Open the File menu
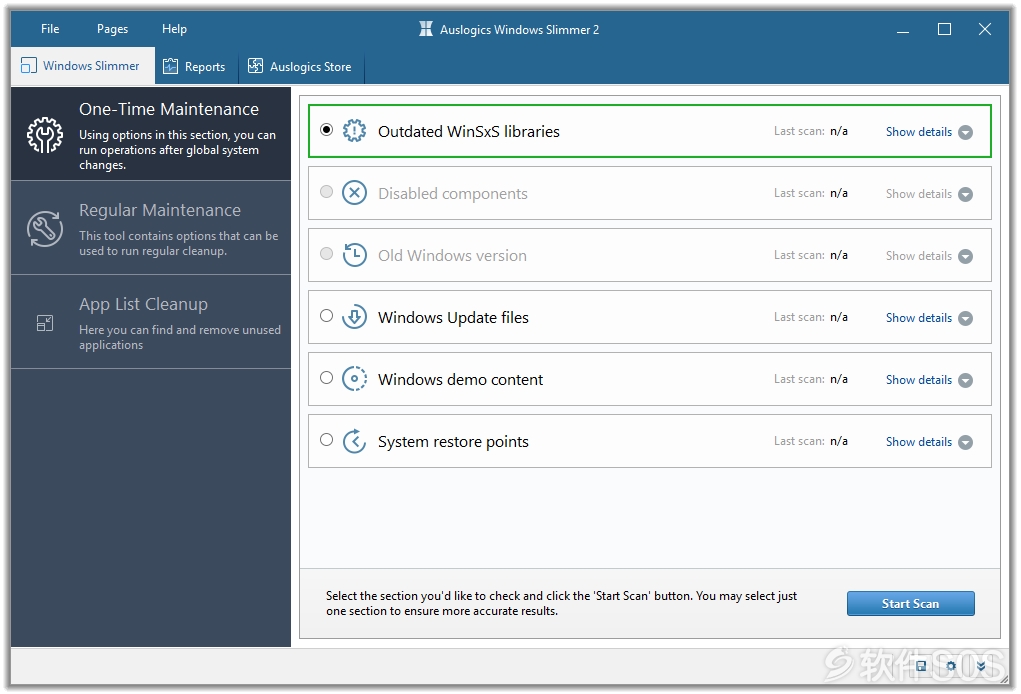Image resolution: width=1021 pixels, height=694 pixels. [x=50, y=29]
